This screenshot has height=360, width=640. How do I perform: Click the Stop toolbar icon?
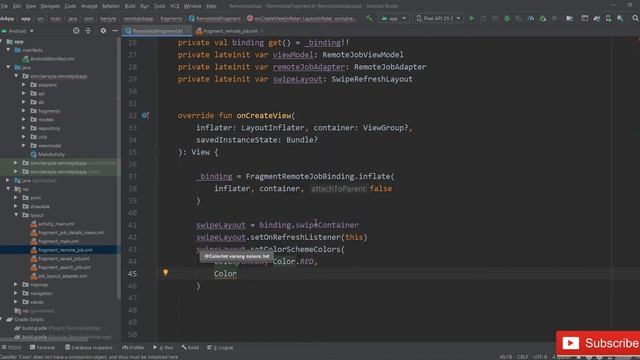pos(554,18)
